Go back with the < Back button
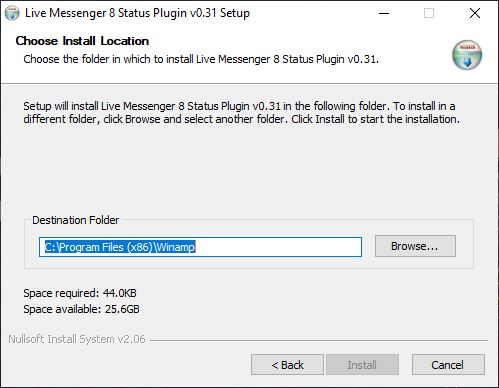499x388 pixels. (287, 365)
